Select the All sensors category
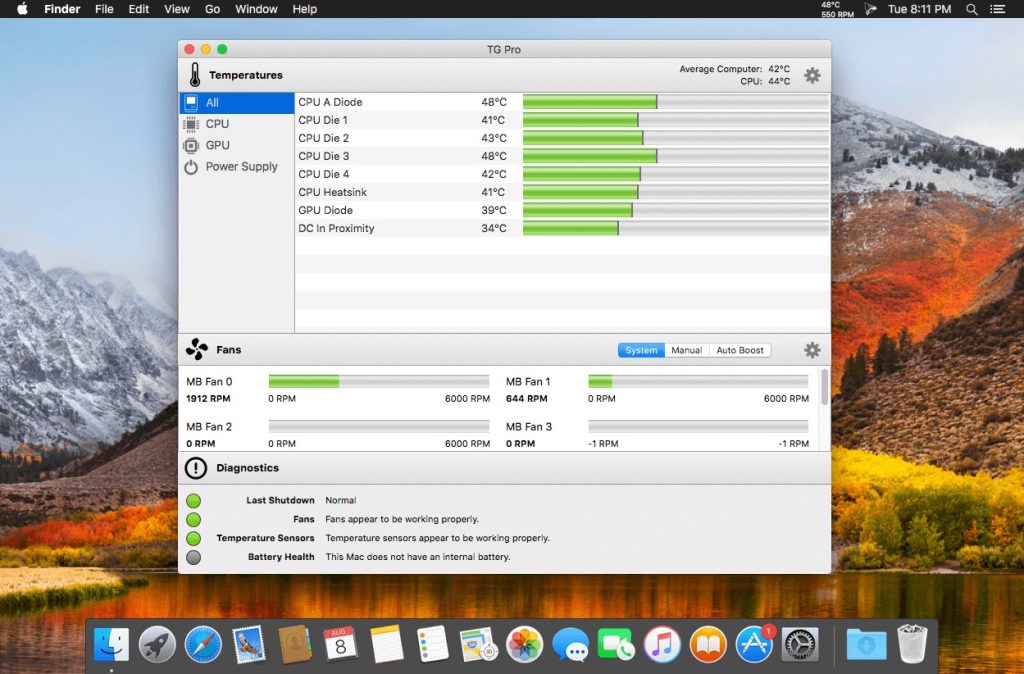Viewport: 1024px width, 674px height. click(212, 103)
